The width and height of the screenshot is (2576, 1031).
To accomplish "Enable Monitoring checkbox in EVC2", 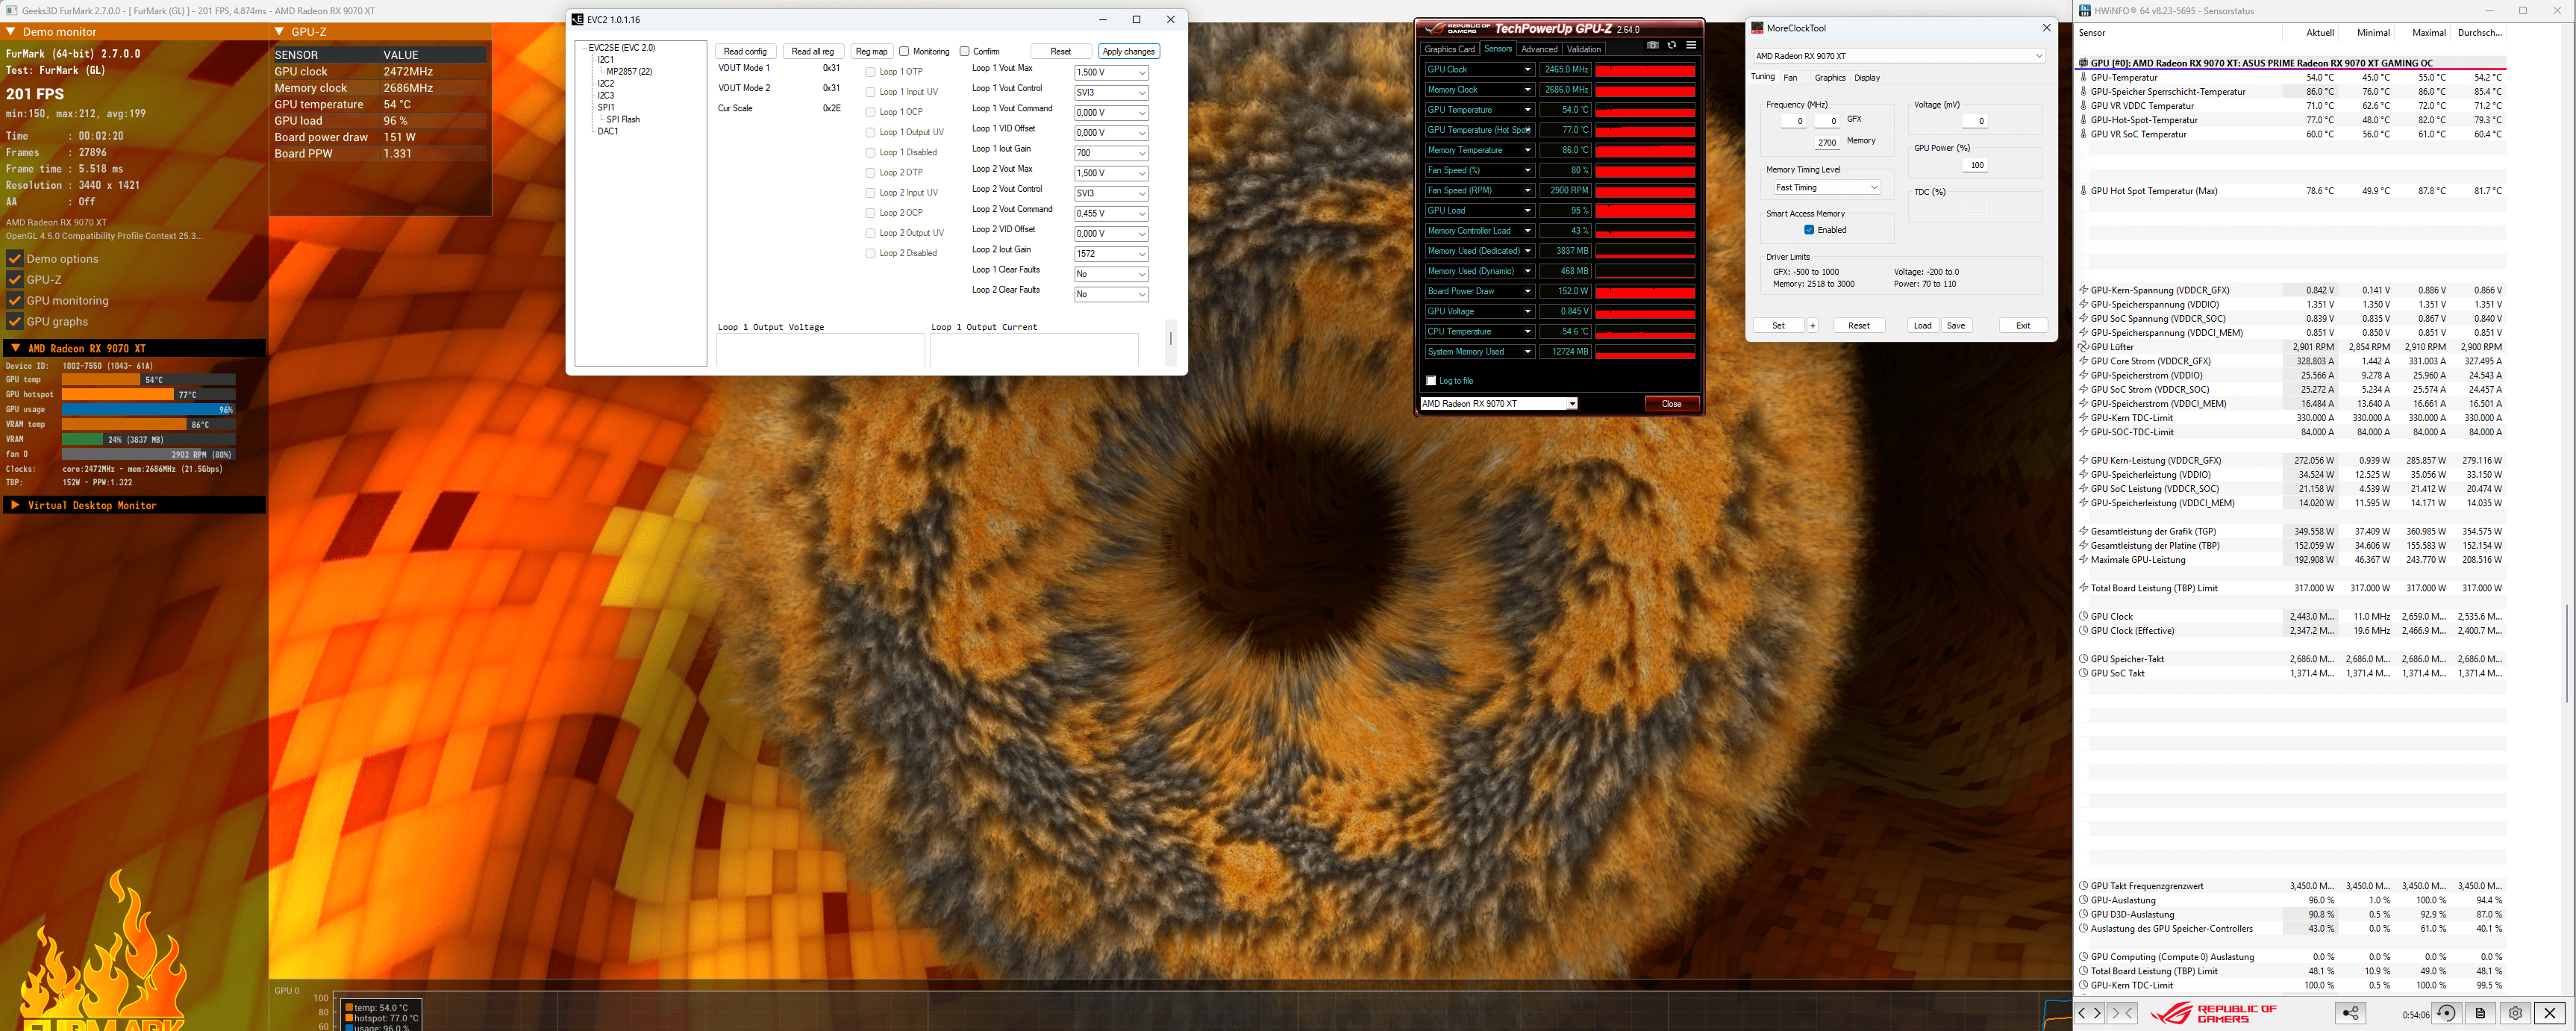I will pyautogui.click(x=904, y=51).
